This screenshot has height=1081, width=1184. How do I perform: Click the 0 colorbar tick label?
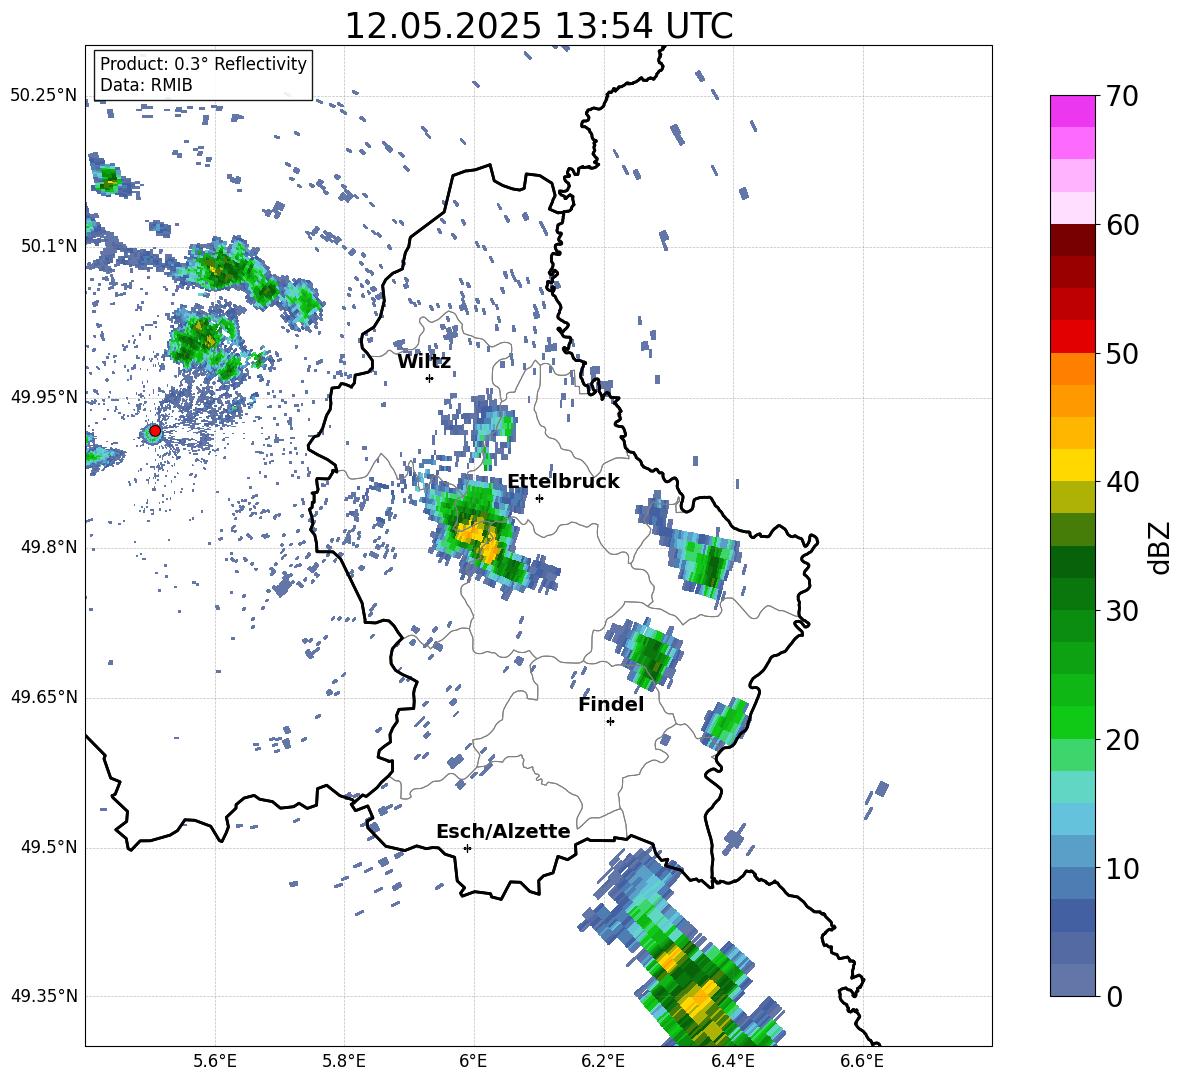click(x=1114, y=996)
